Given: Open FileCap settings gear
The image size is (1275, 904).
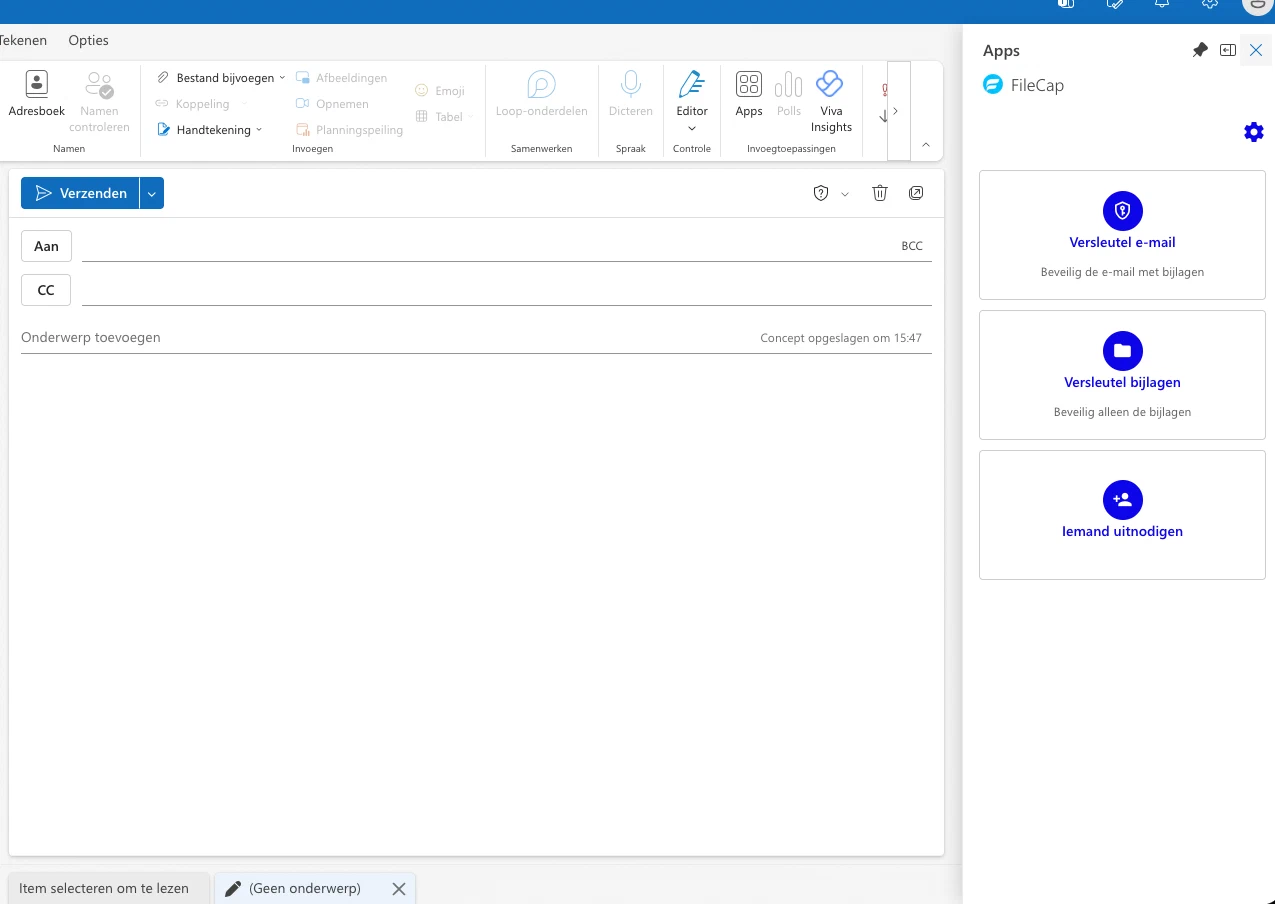Looking at the screenshot, I should click(1253, 132).
